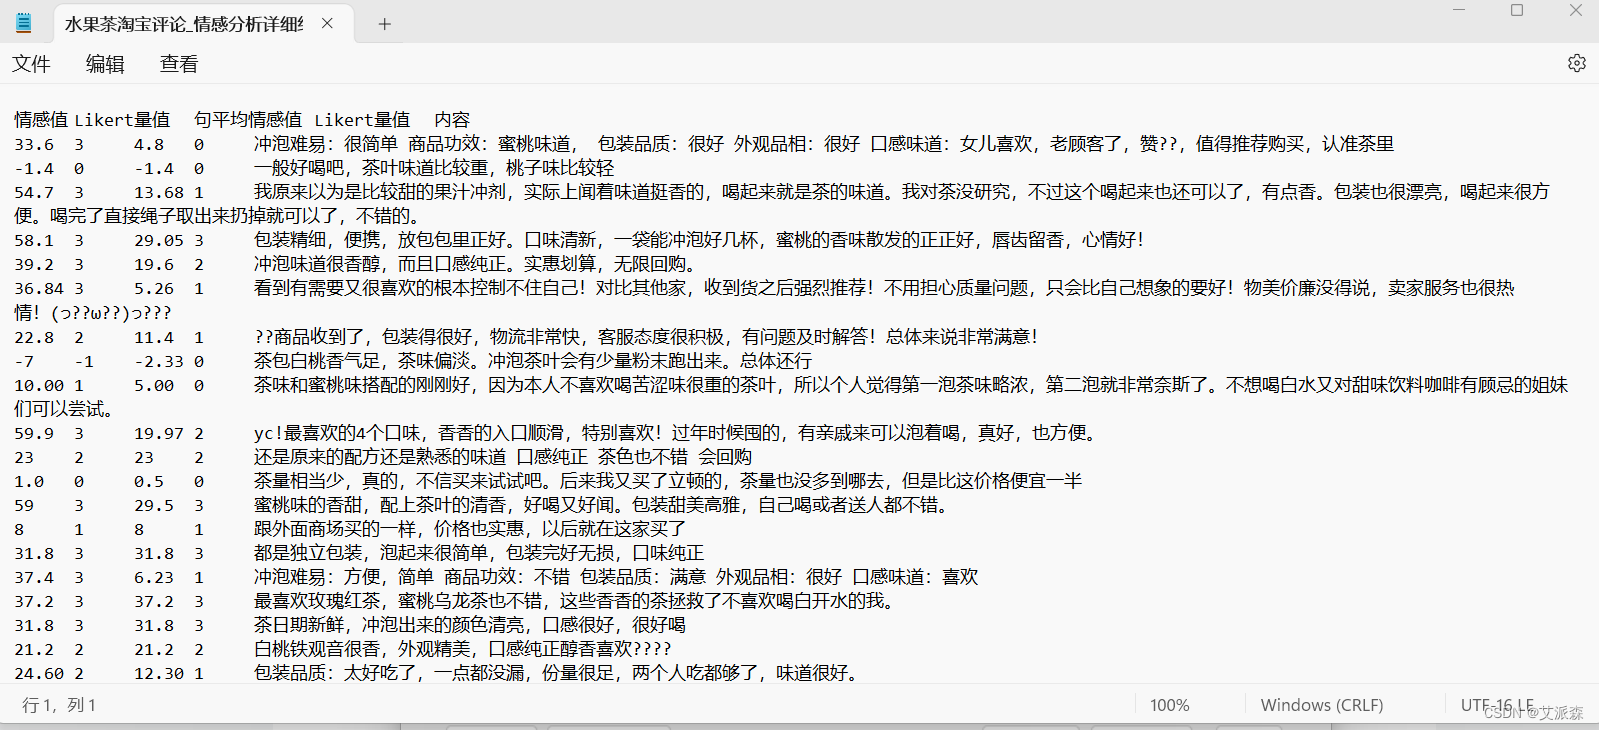Click the 100% zoom indicator
The width and height of the screenshot is (1599, 730).
pyautogui.click(x=1169, y=705)
